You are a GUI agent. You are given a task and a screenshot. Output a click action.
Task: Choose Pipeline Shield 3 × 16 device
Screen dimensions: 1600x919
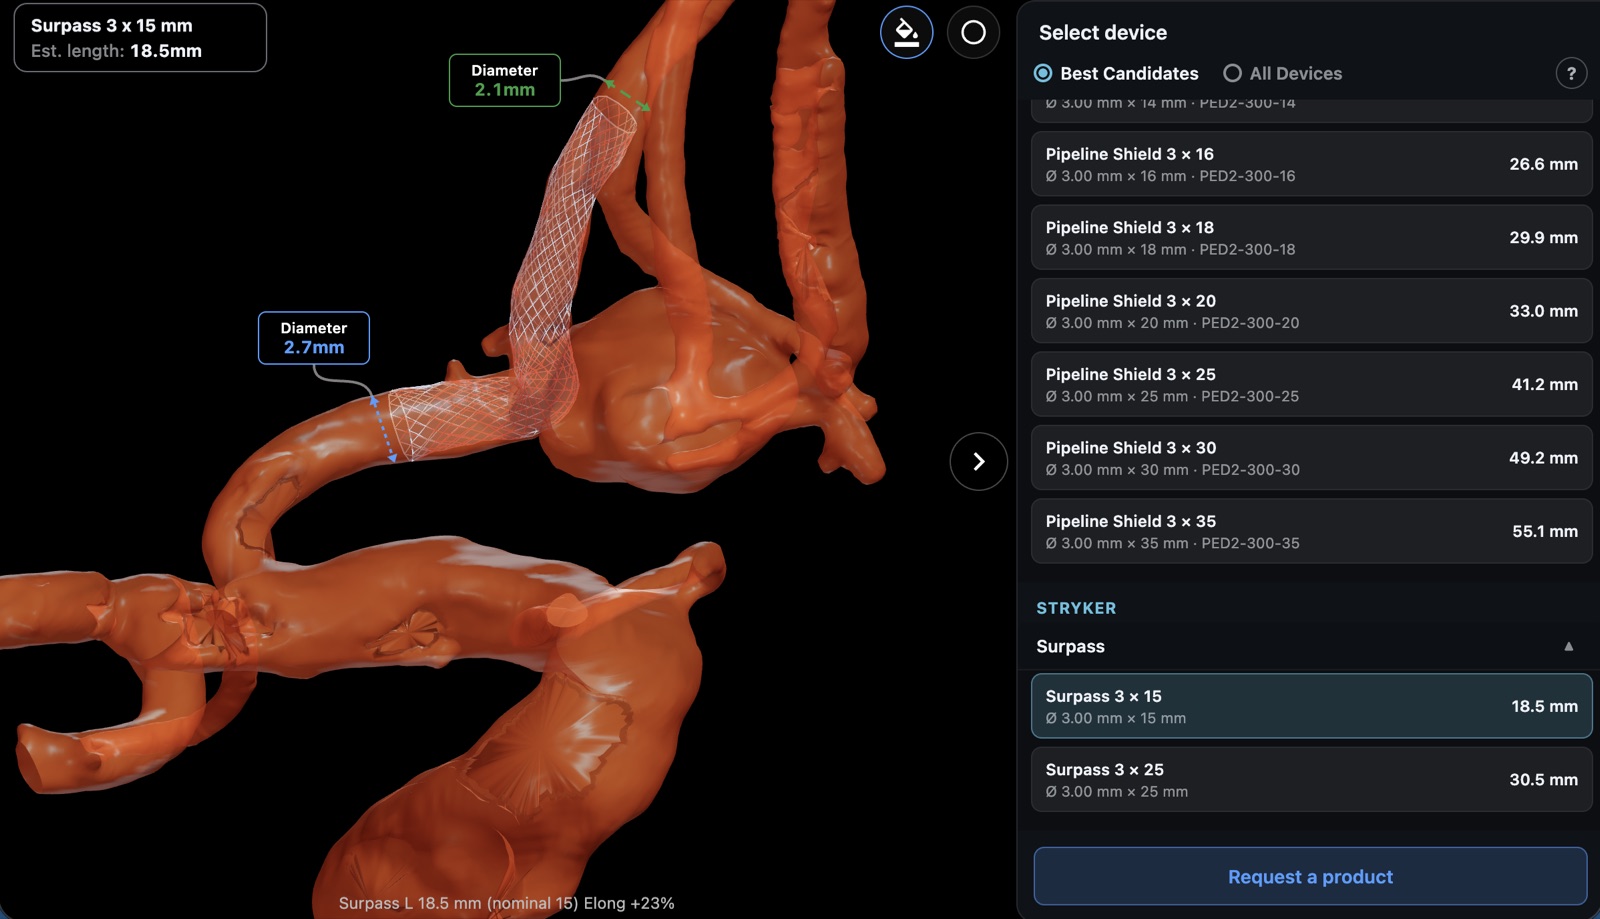tap(1311, 164)
